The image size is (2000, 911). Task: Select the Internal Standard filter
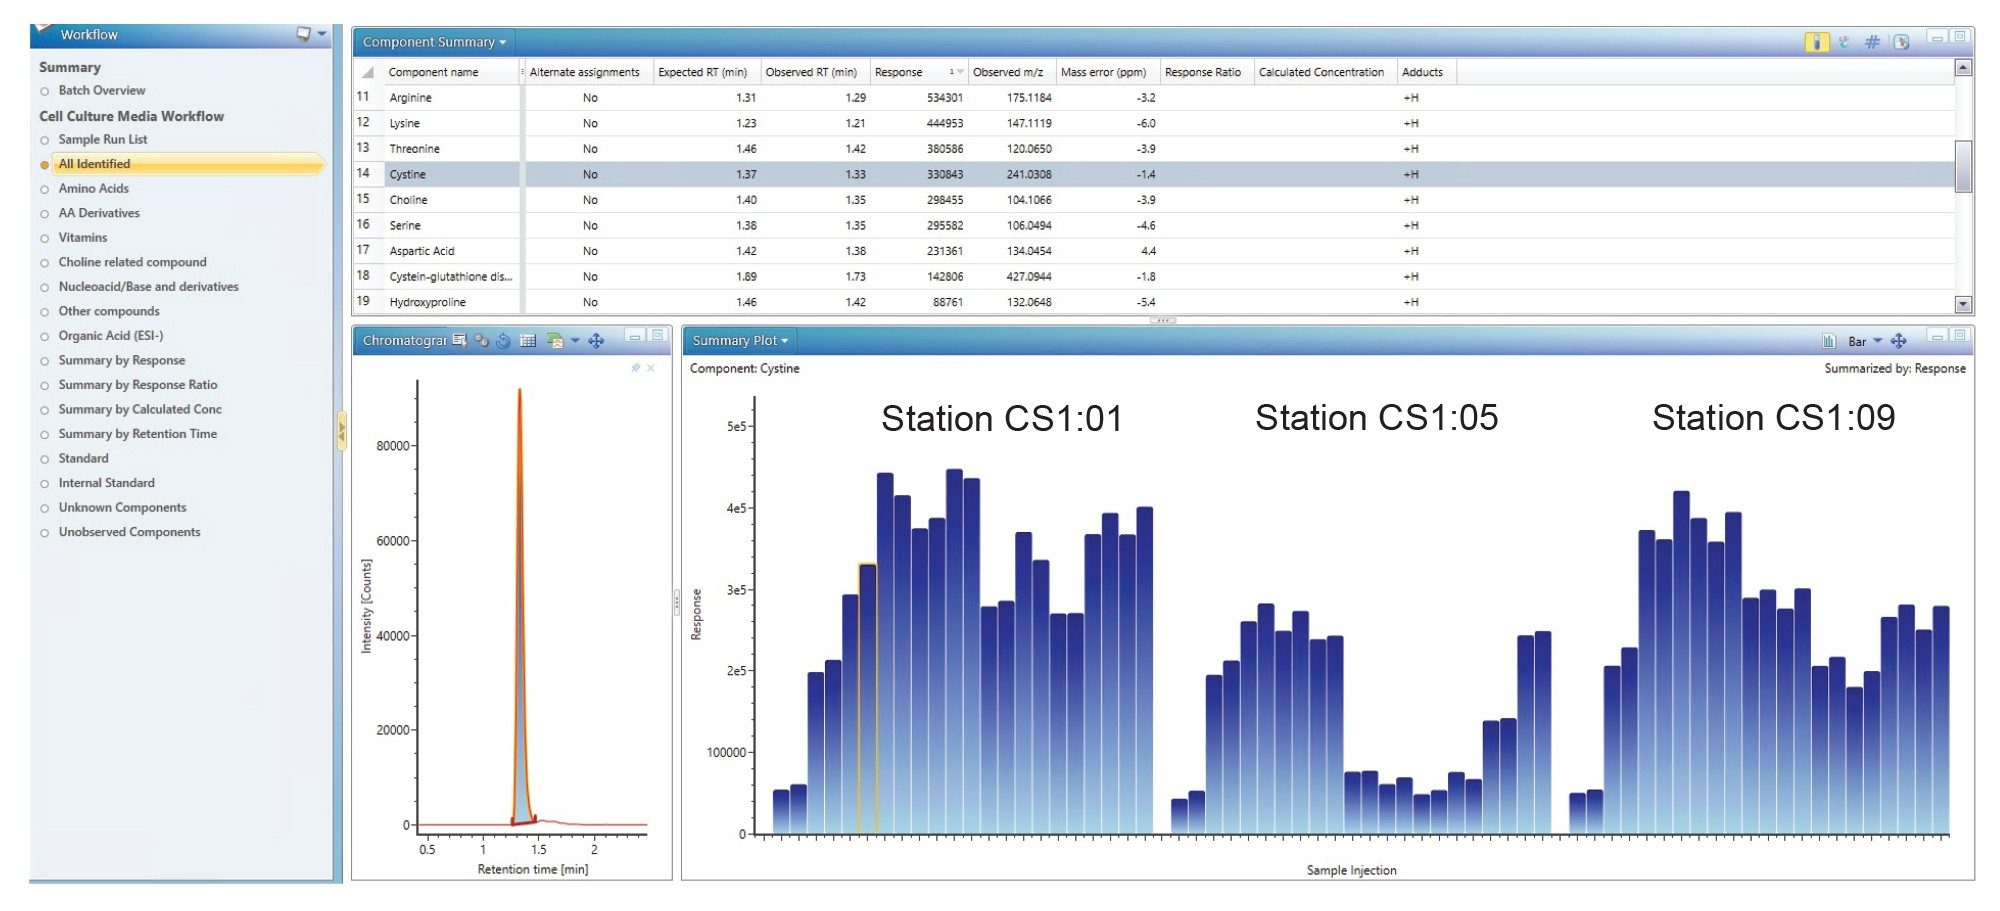click(x=106, y=483)
